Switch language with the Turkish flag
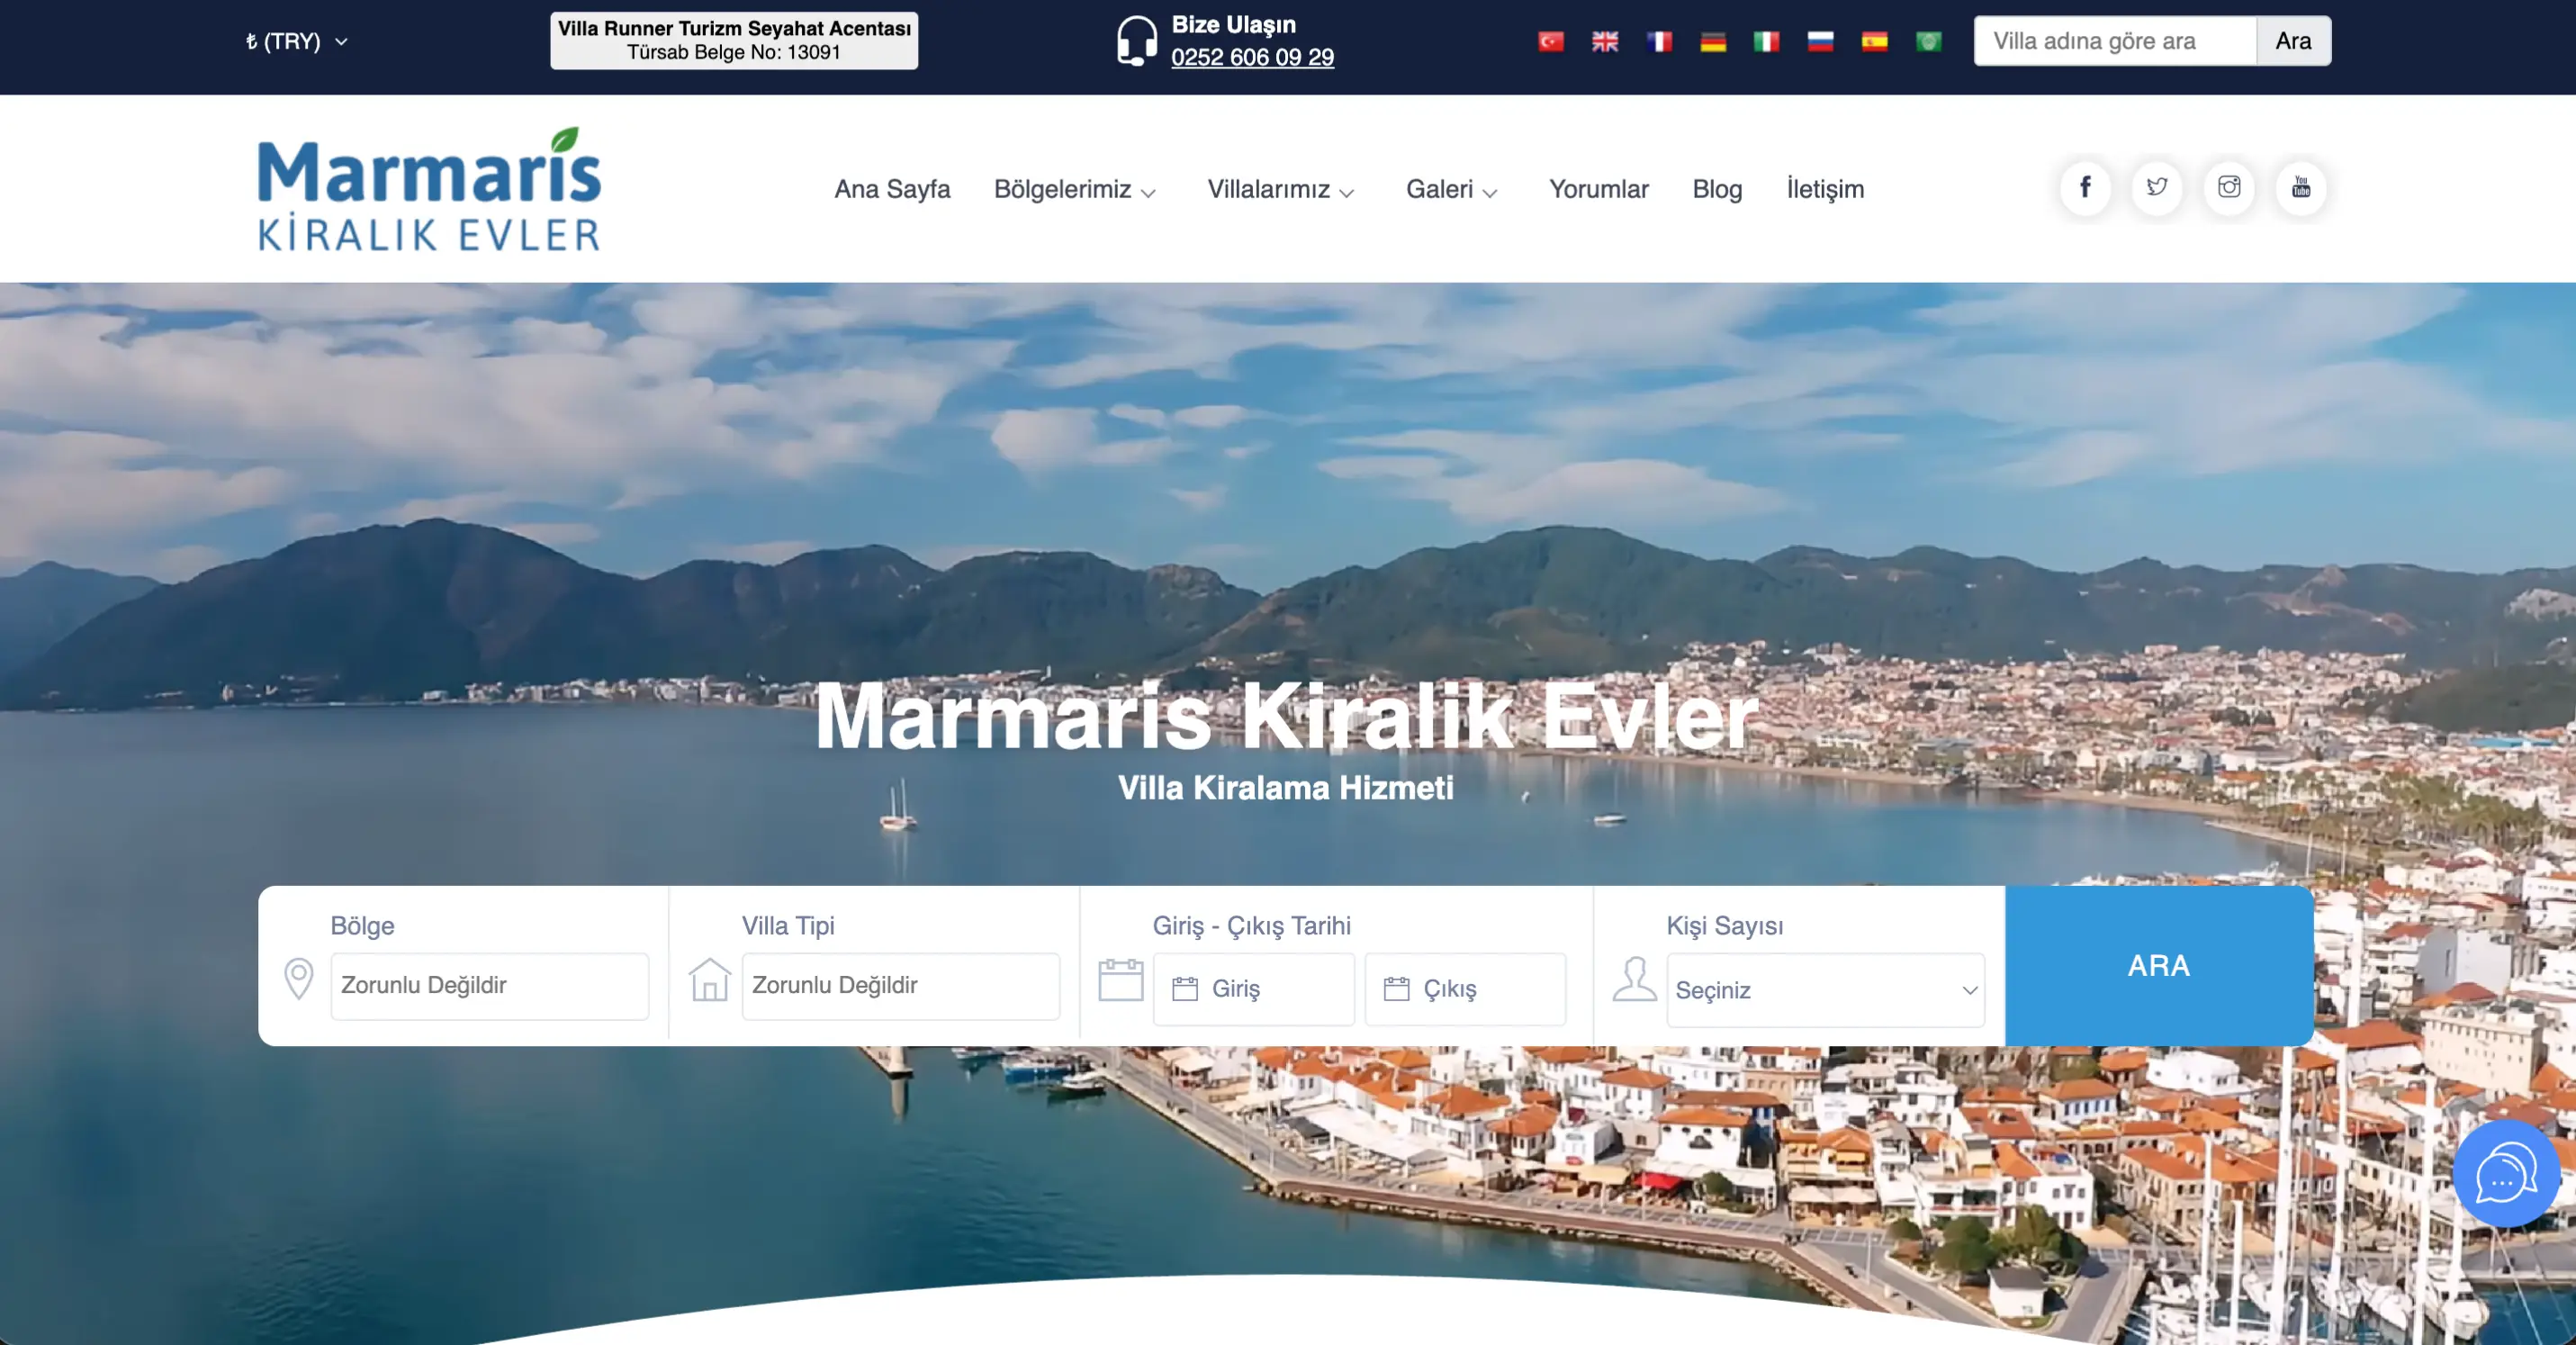This screenshot has height=1345, width=2576. coord(1551,41)
